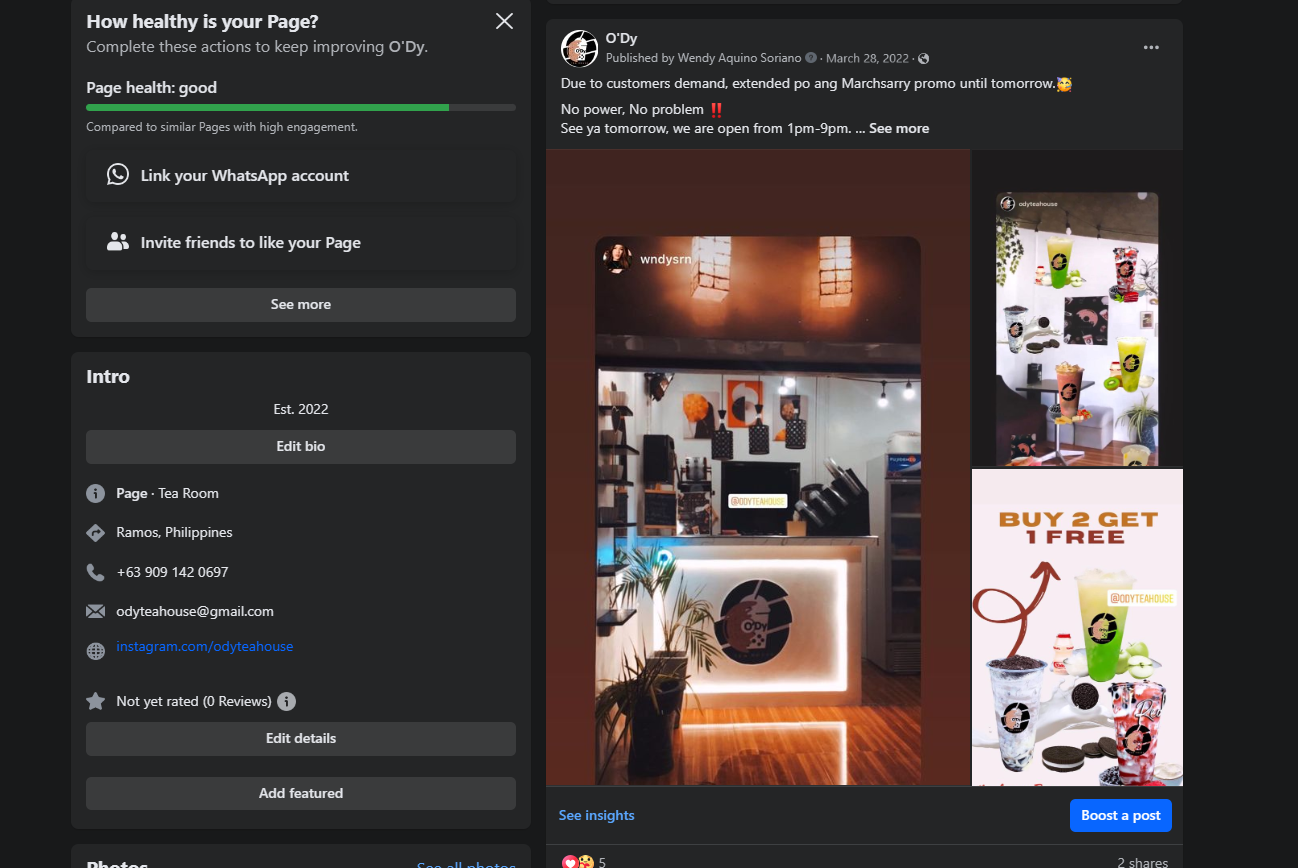Screen dimensions: 1298x868
Task: Expand the post text with See more
Action: pos(899,128)
